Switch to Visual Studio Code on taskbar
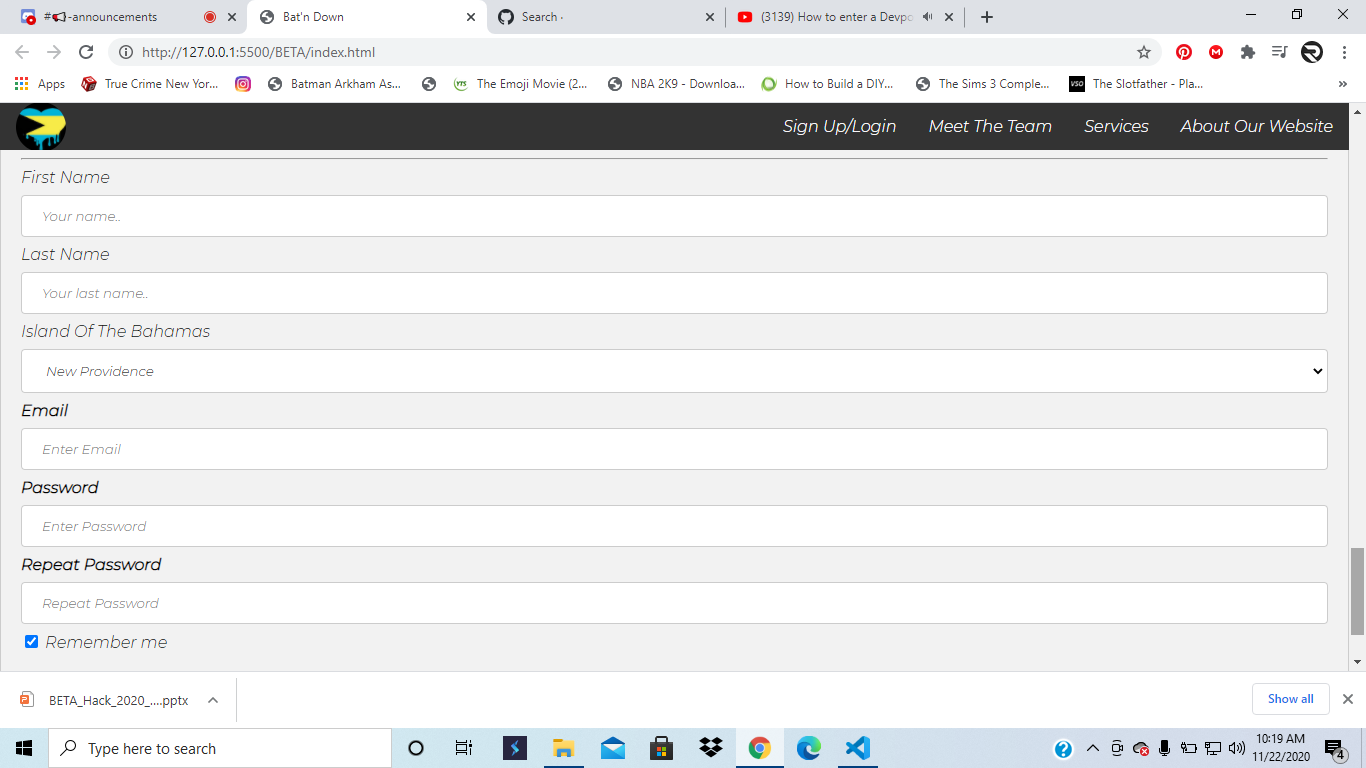The image size is (1366, 768). (x=857, y=748)
